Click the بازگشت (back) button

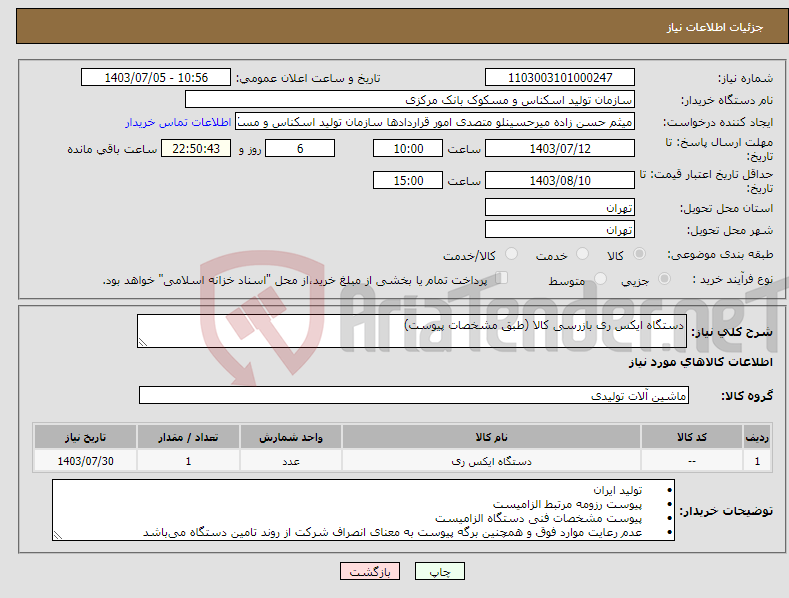pyautogui.click(x=370, y=571)
